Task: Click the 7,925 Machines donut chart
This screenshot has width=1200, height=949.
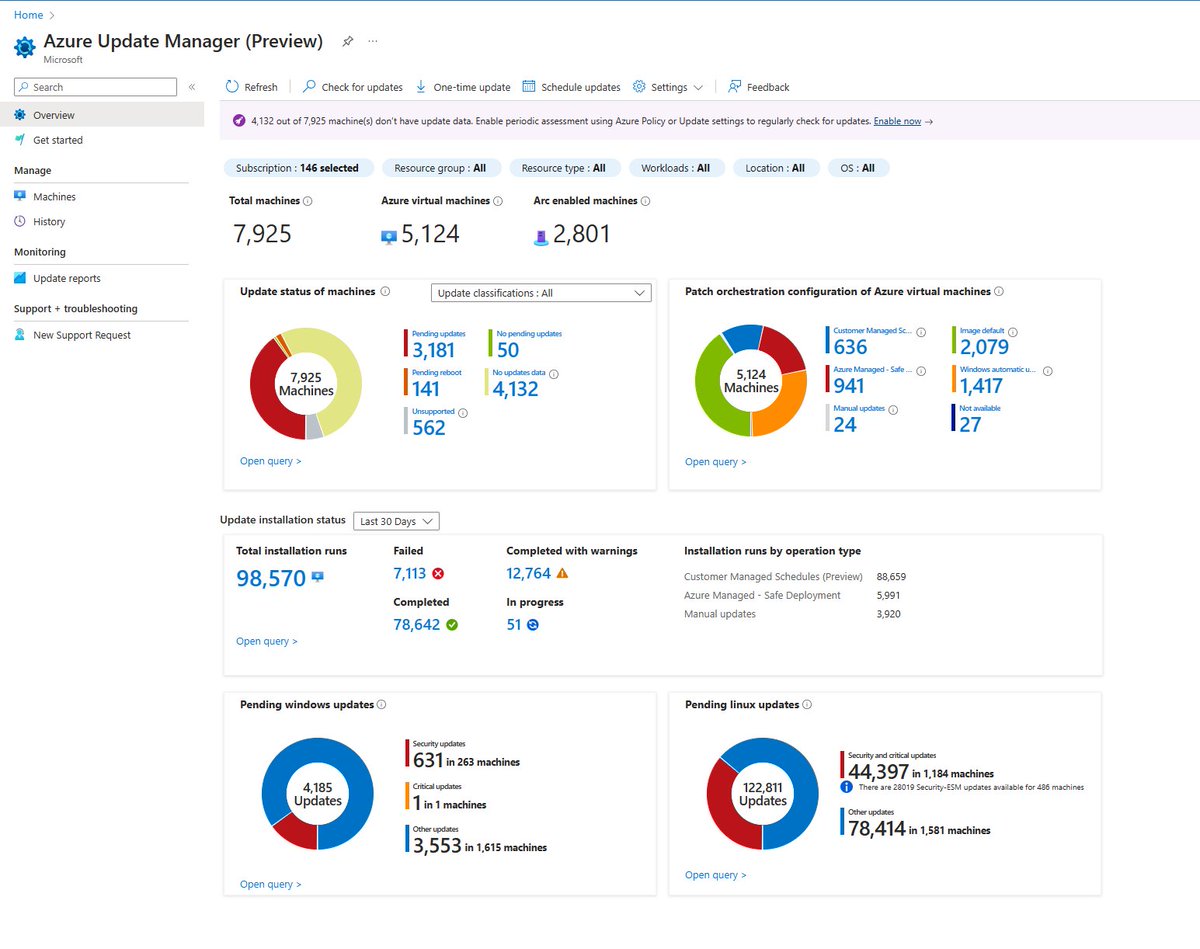Action: [x=306, y=383]
